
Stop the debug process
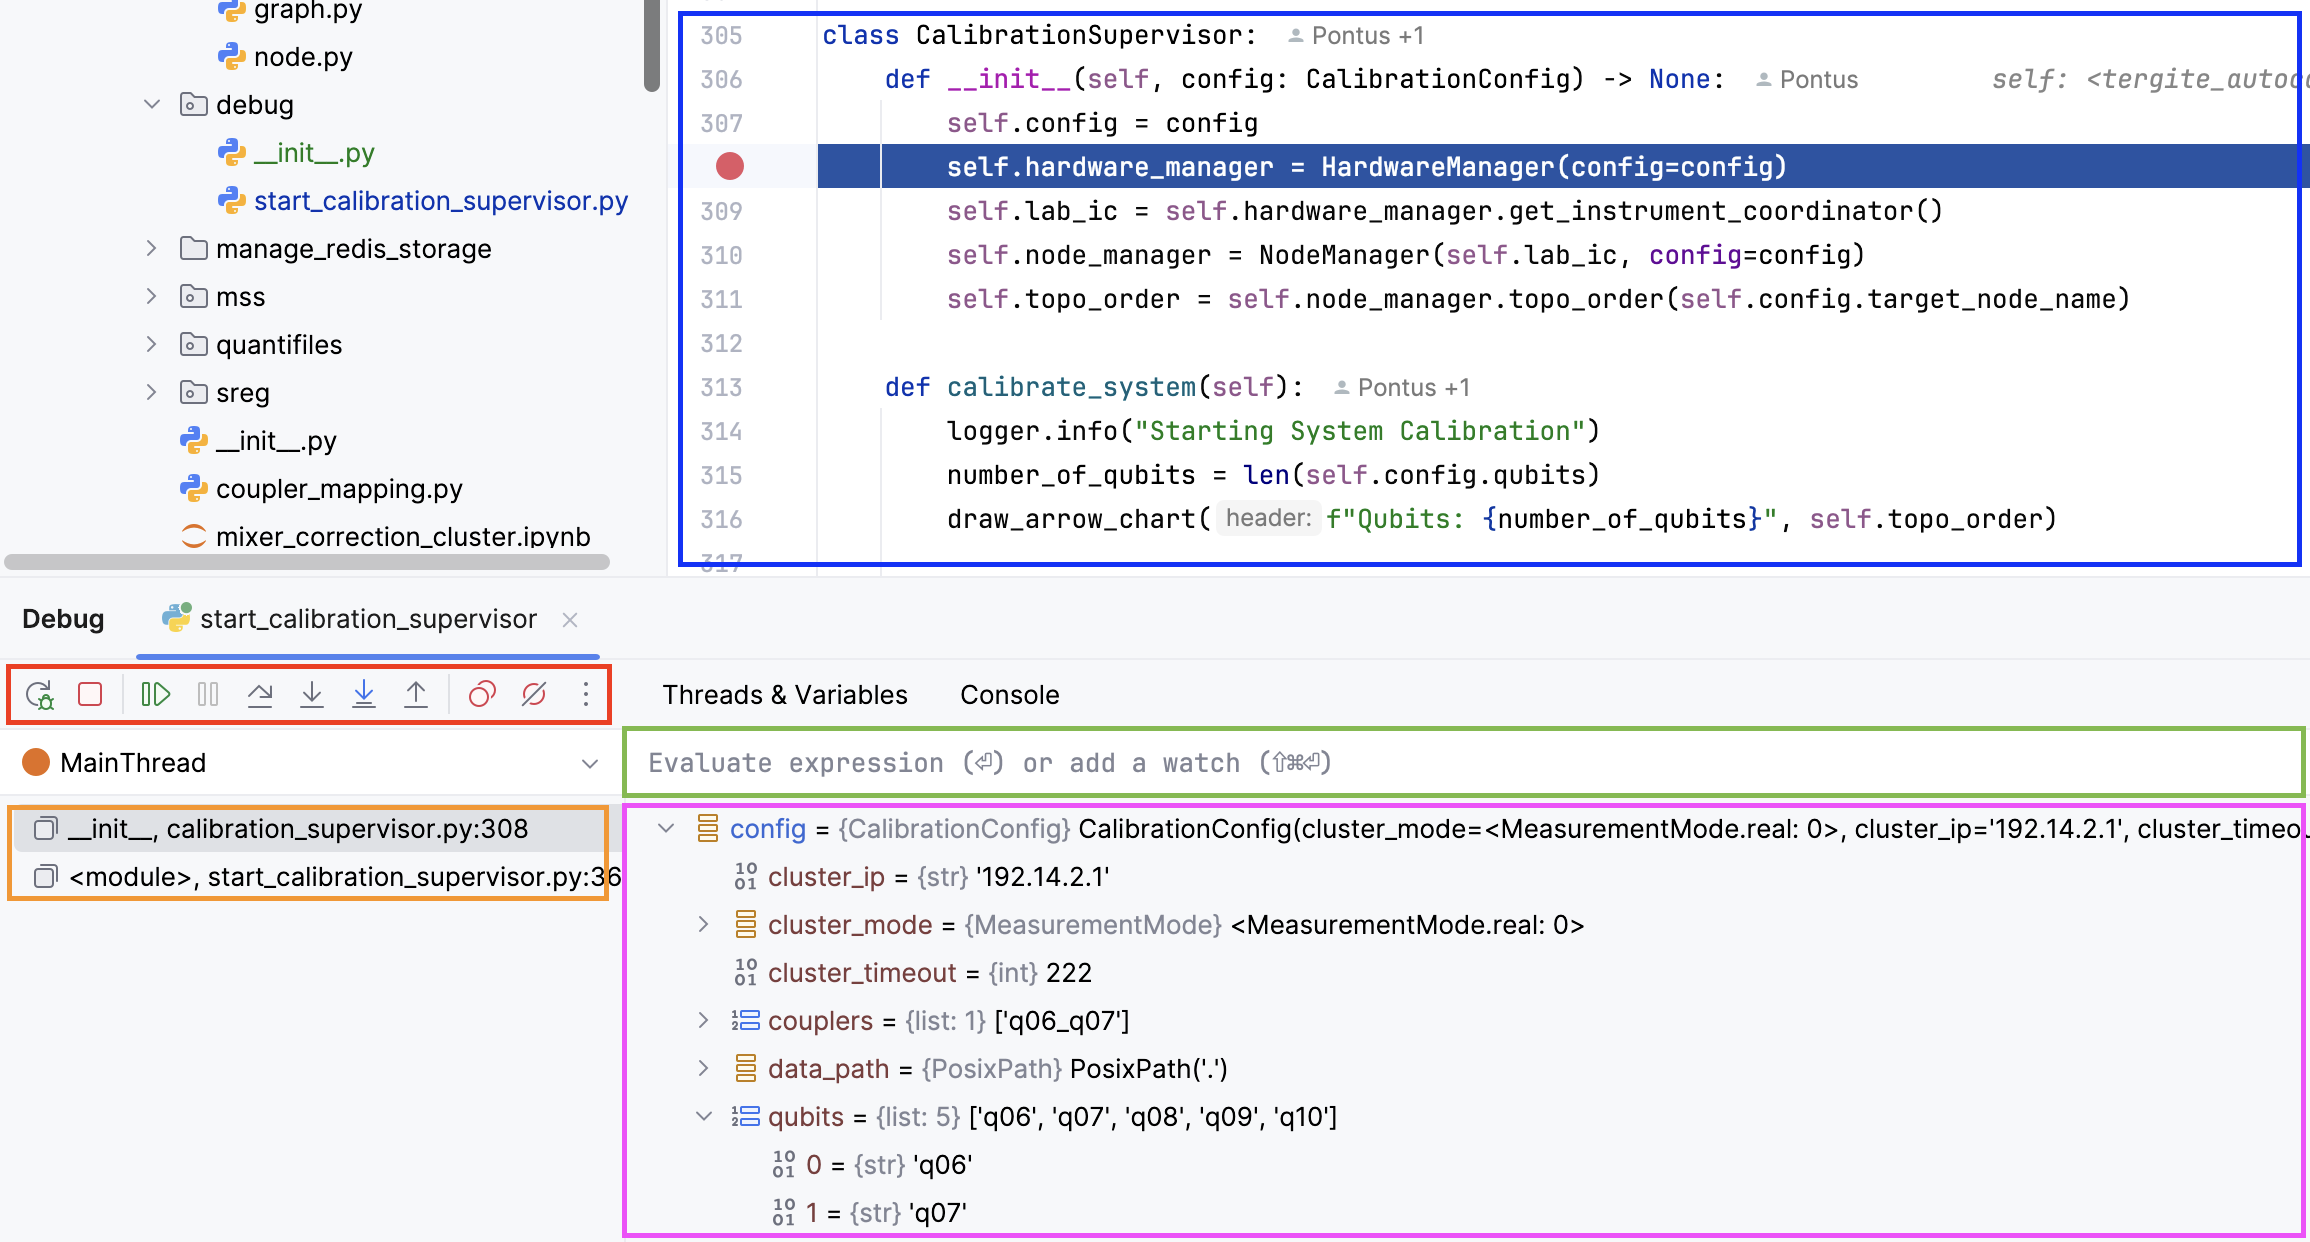click(90, 694)
